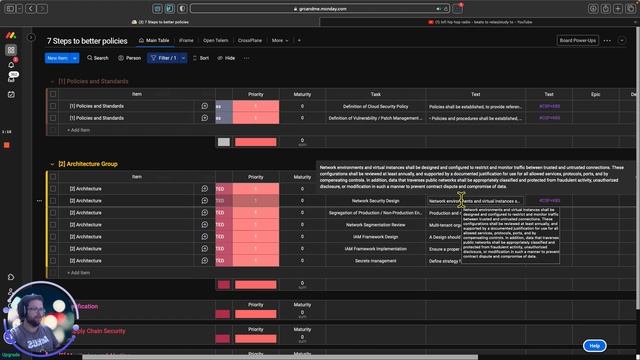Open the More views dropdown
Image resolution: width=640 pixels, height=360 pixels.
[280, 40]
